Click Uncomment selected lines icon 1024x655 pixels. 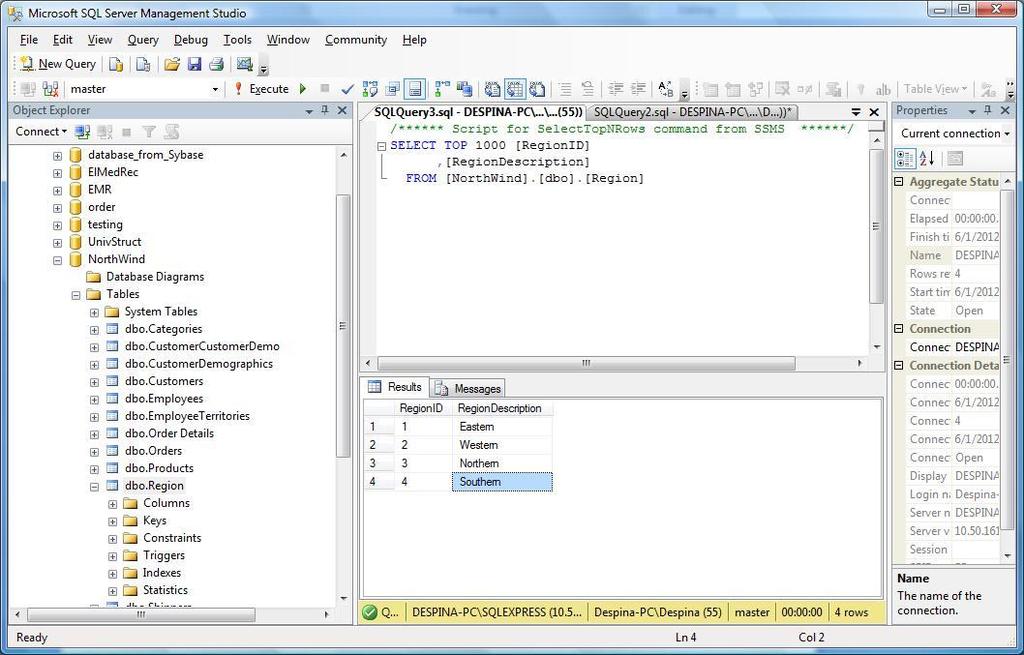coord(588,89)
